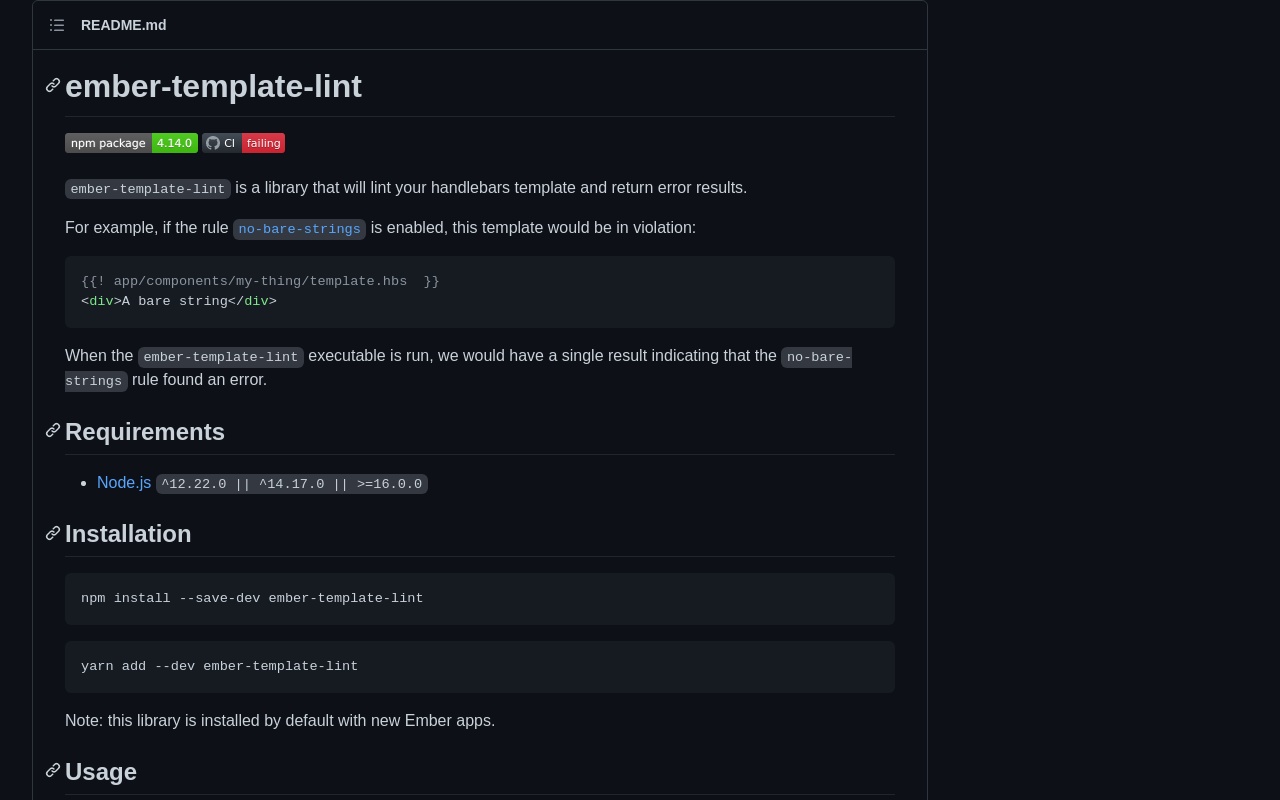Open the Node.js link under Requirements

click(124, 483)
